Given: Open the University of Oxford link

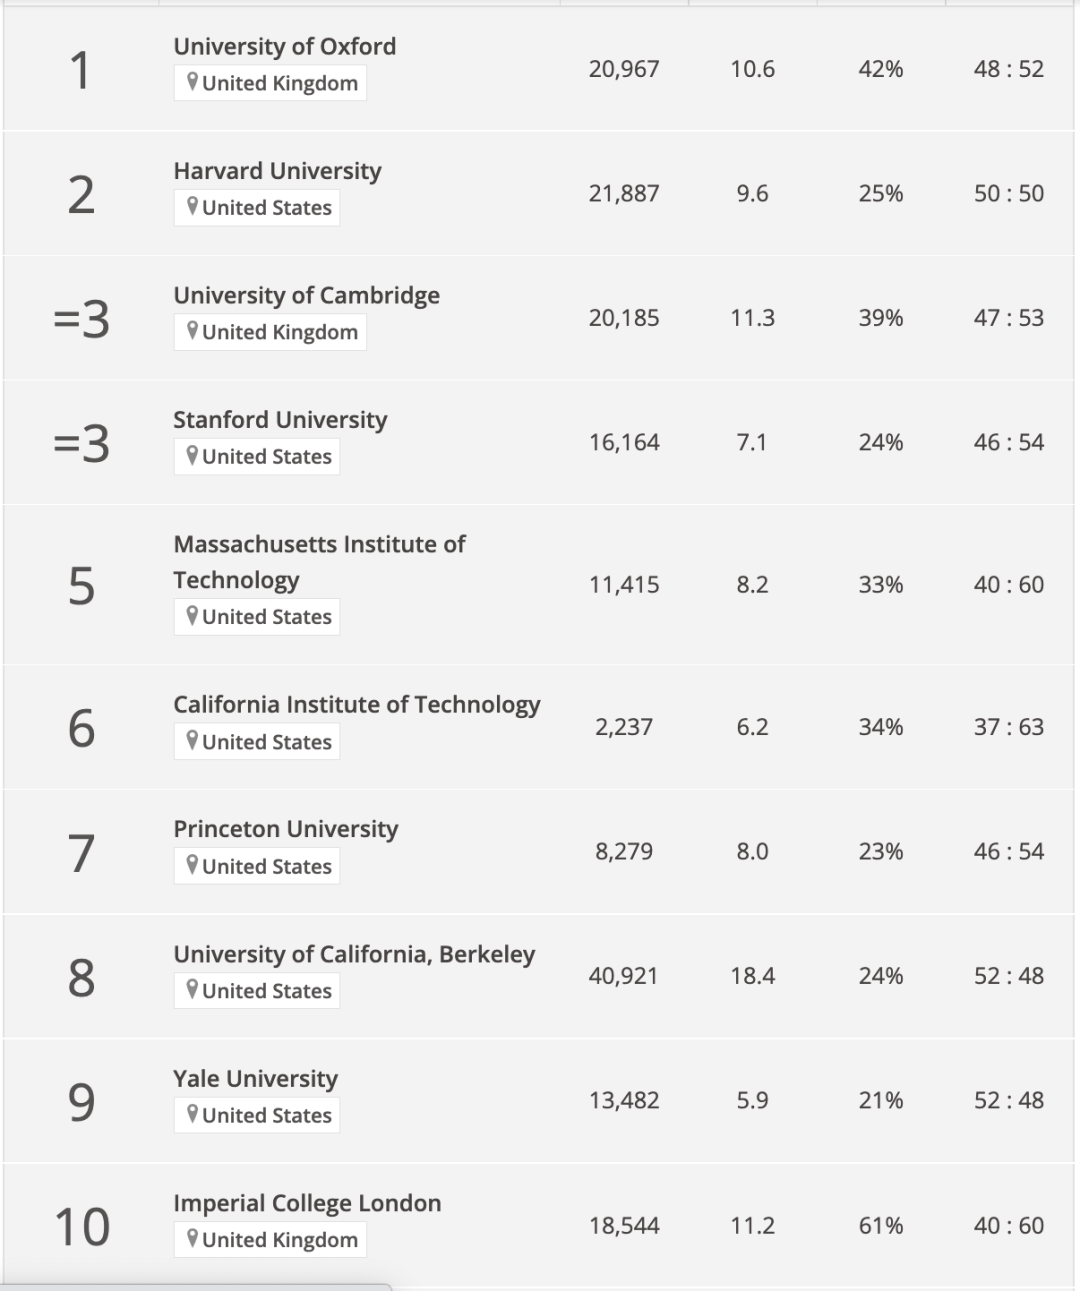Looking at the screenshot, I should (285, 47).
